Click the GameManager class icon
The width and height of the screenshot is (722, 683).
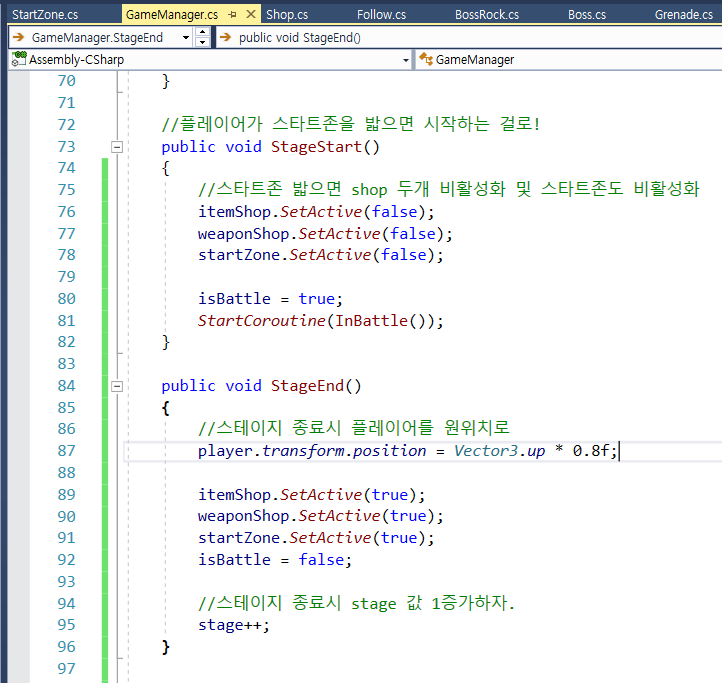click(x=426, y=59)
